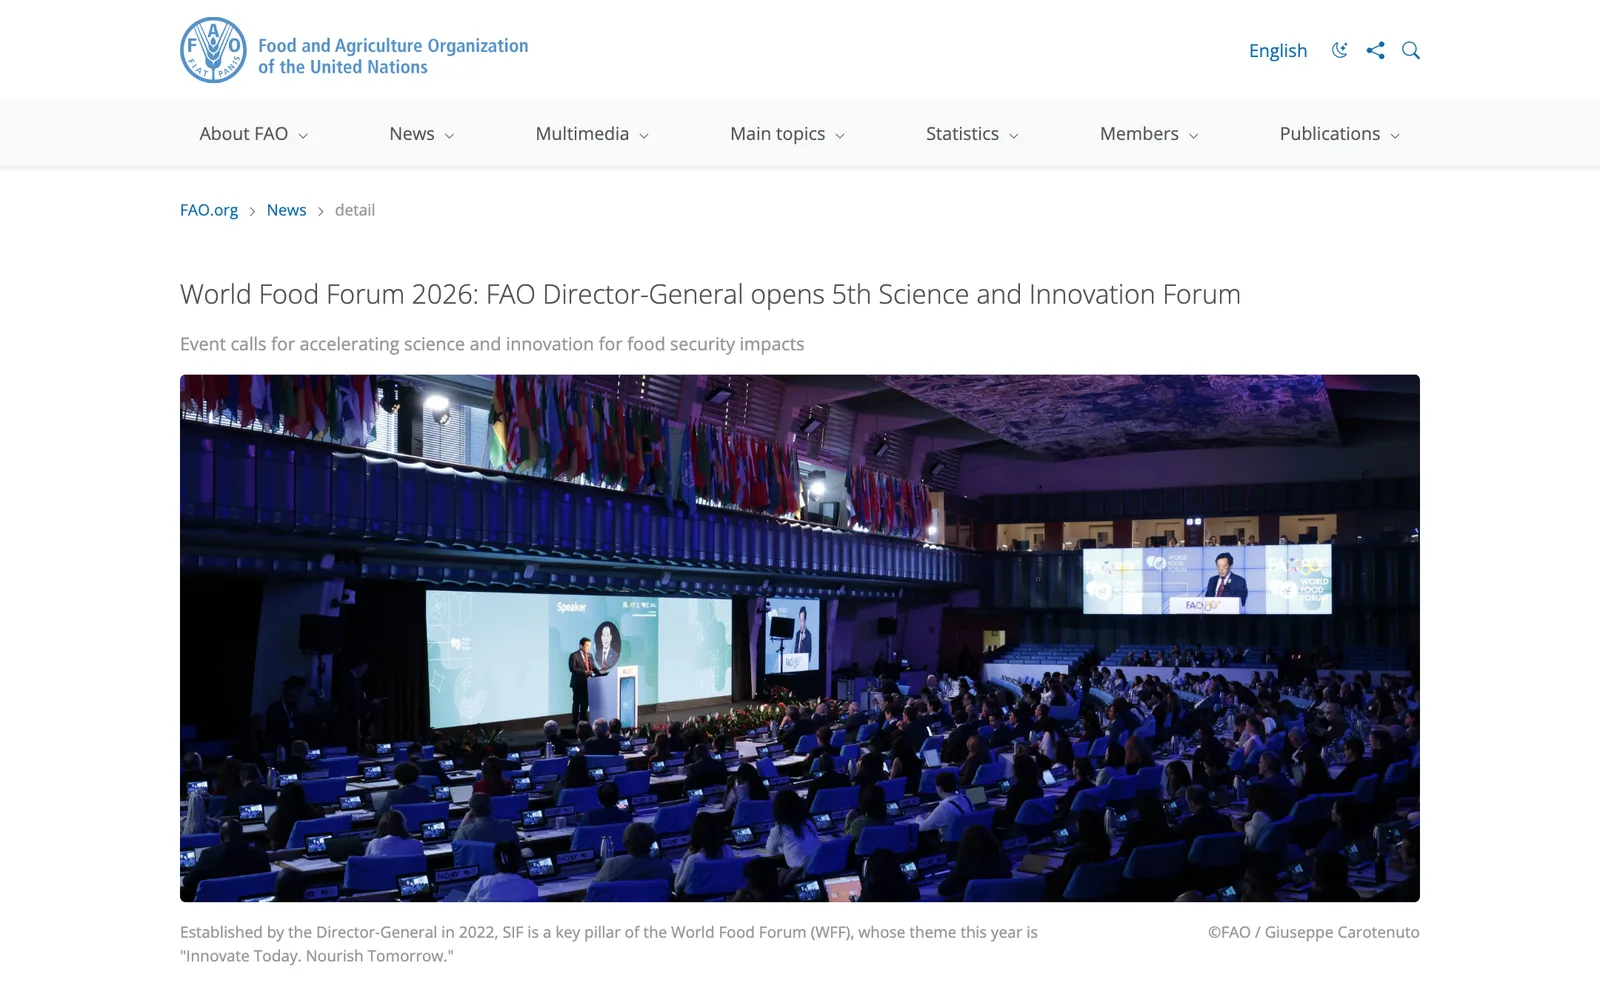Click the 'Event calls for accelerating' subtitle
The width and height of the screenshot is (1600, 1000).
[492, 344]
